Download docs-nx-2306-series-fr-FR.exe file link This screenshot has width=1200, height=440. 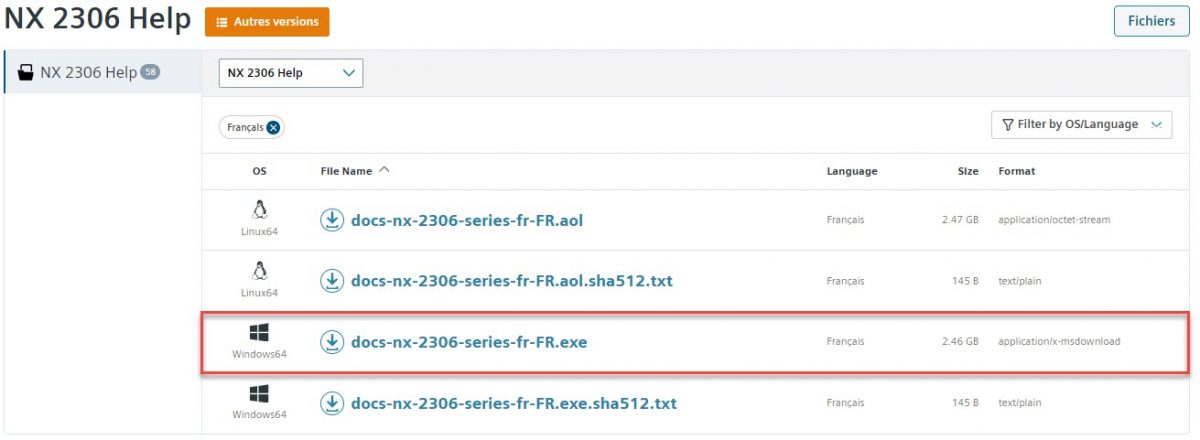[469, 342]
